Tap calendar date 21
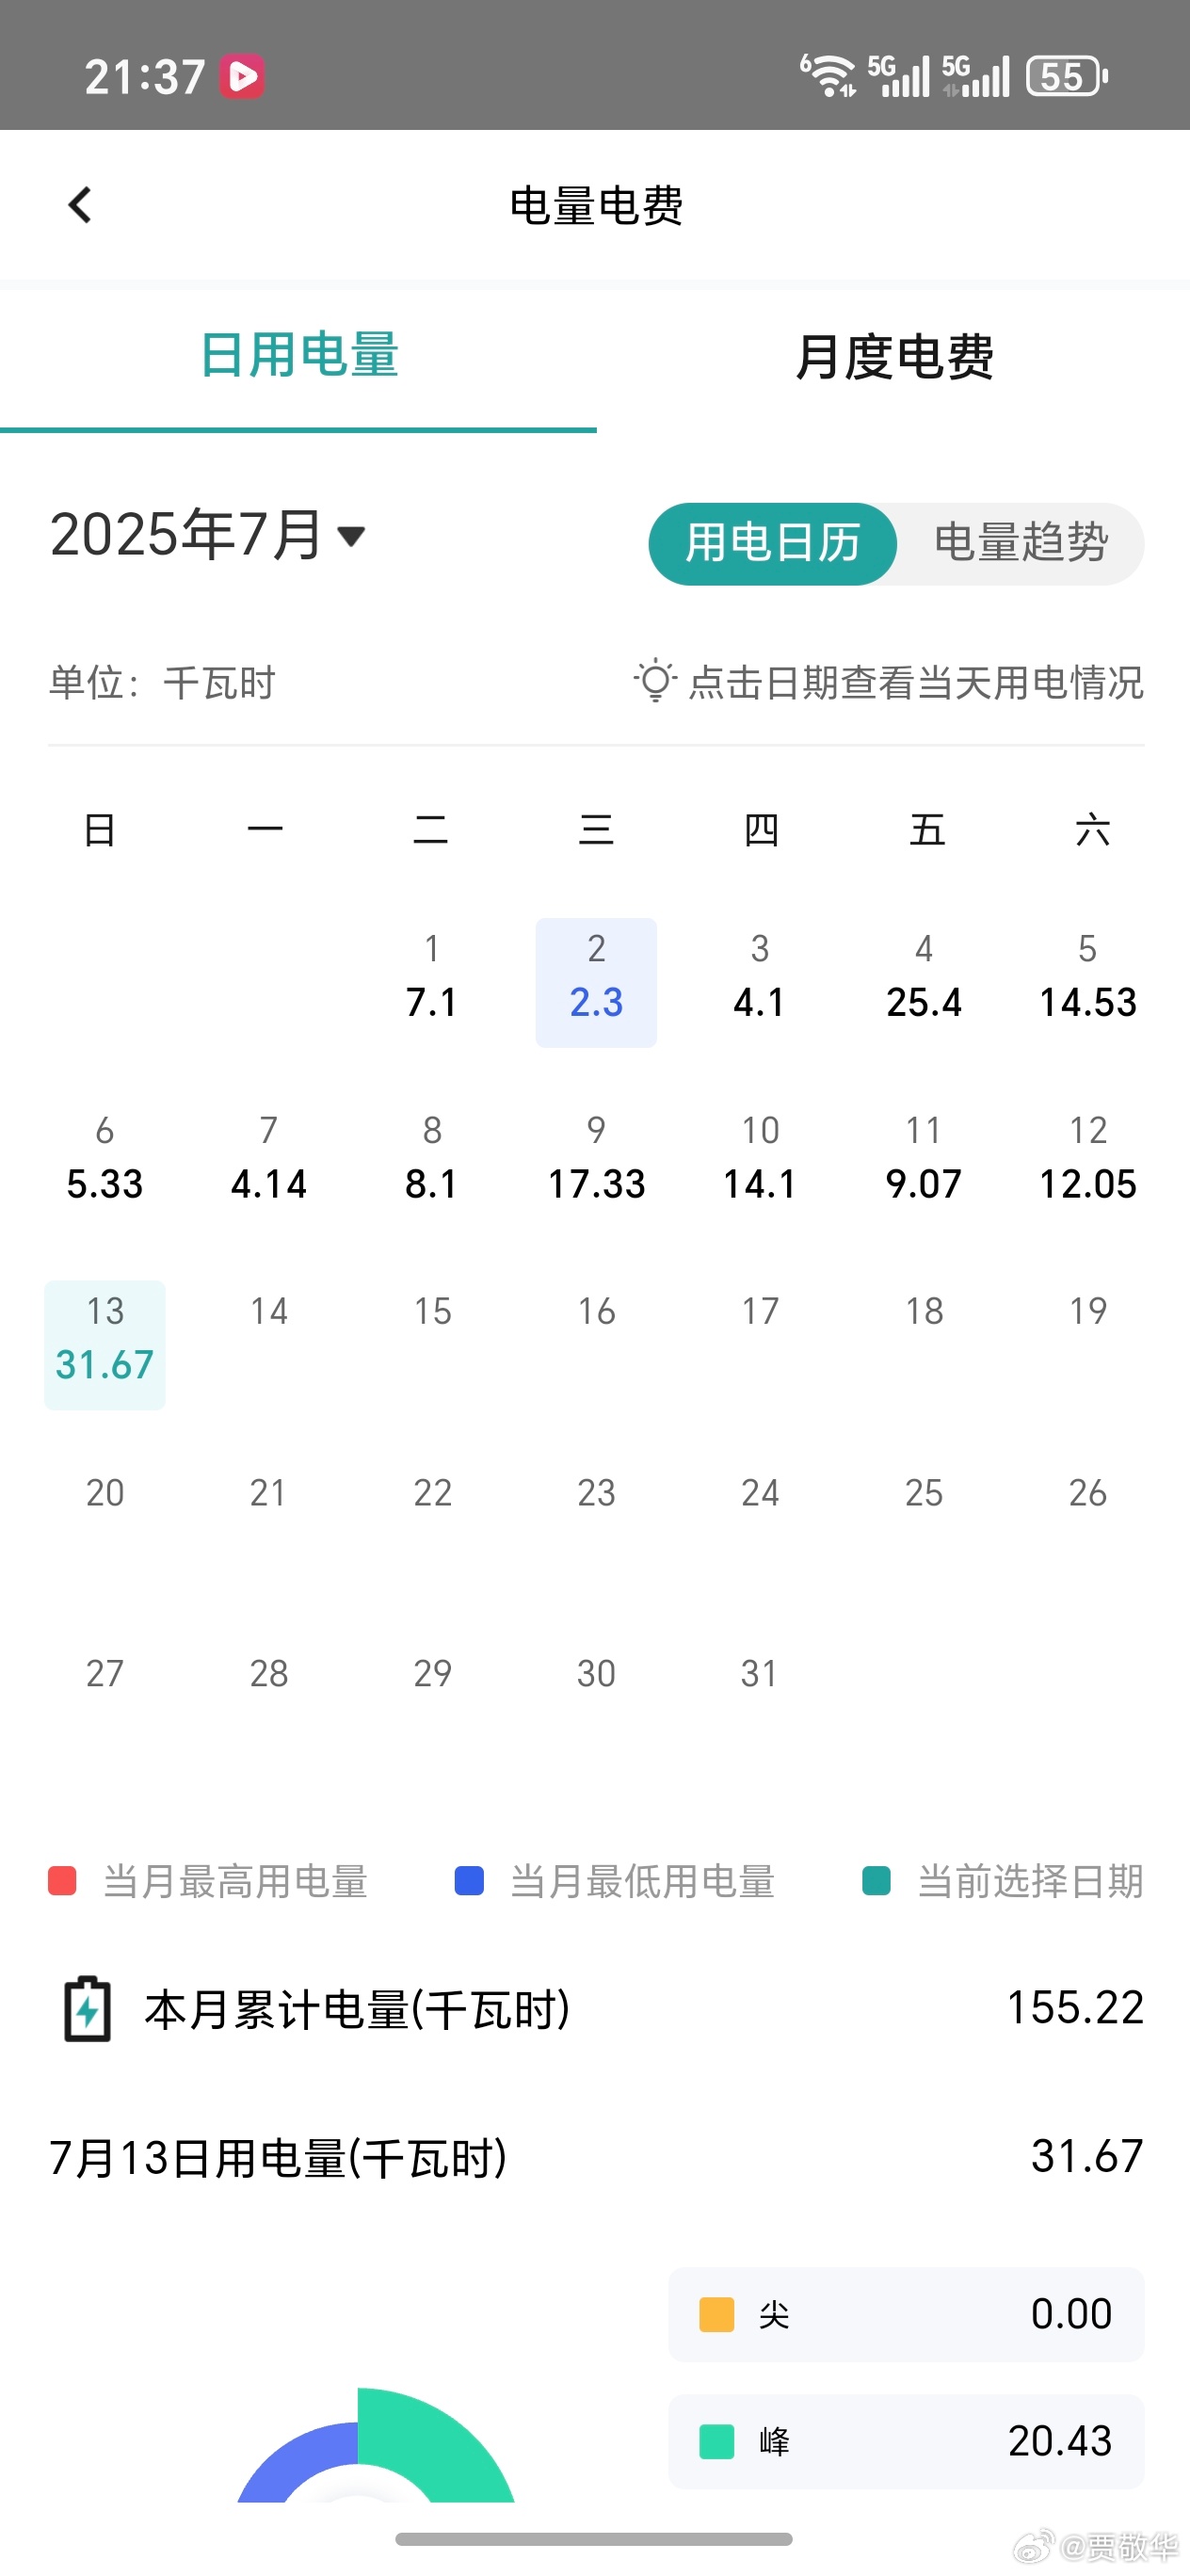The image size is (1190, 2576). click(269, 1493)
